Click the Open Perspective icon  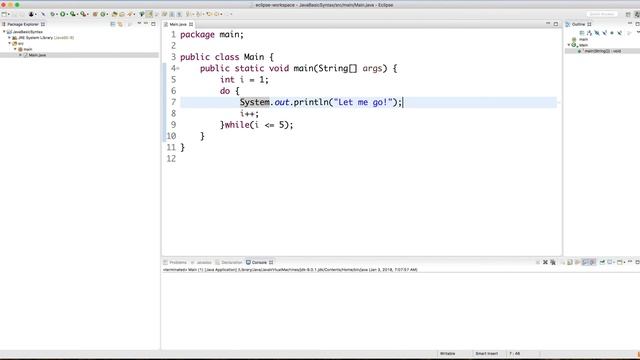tap(628, 14)
